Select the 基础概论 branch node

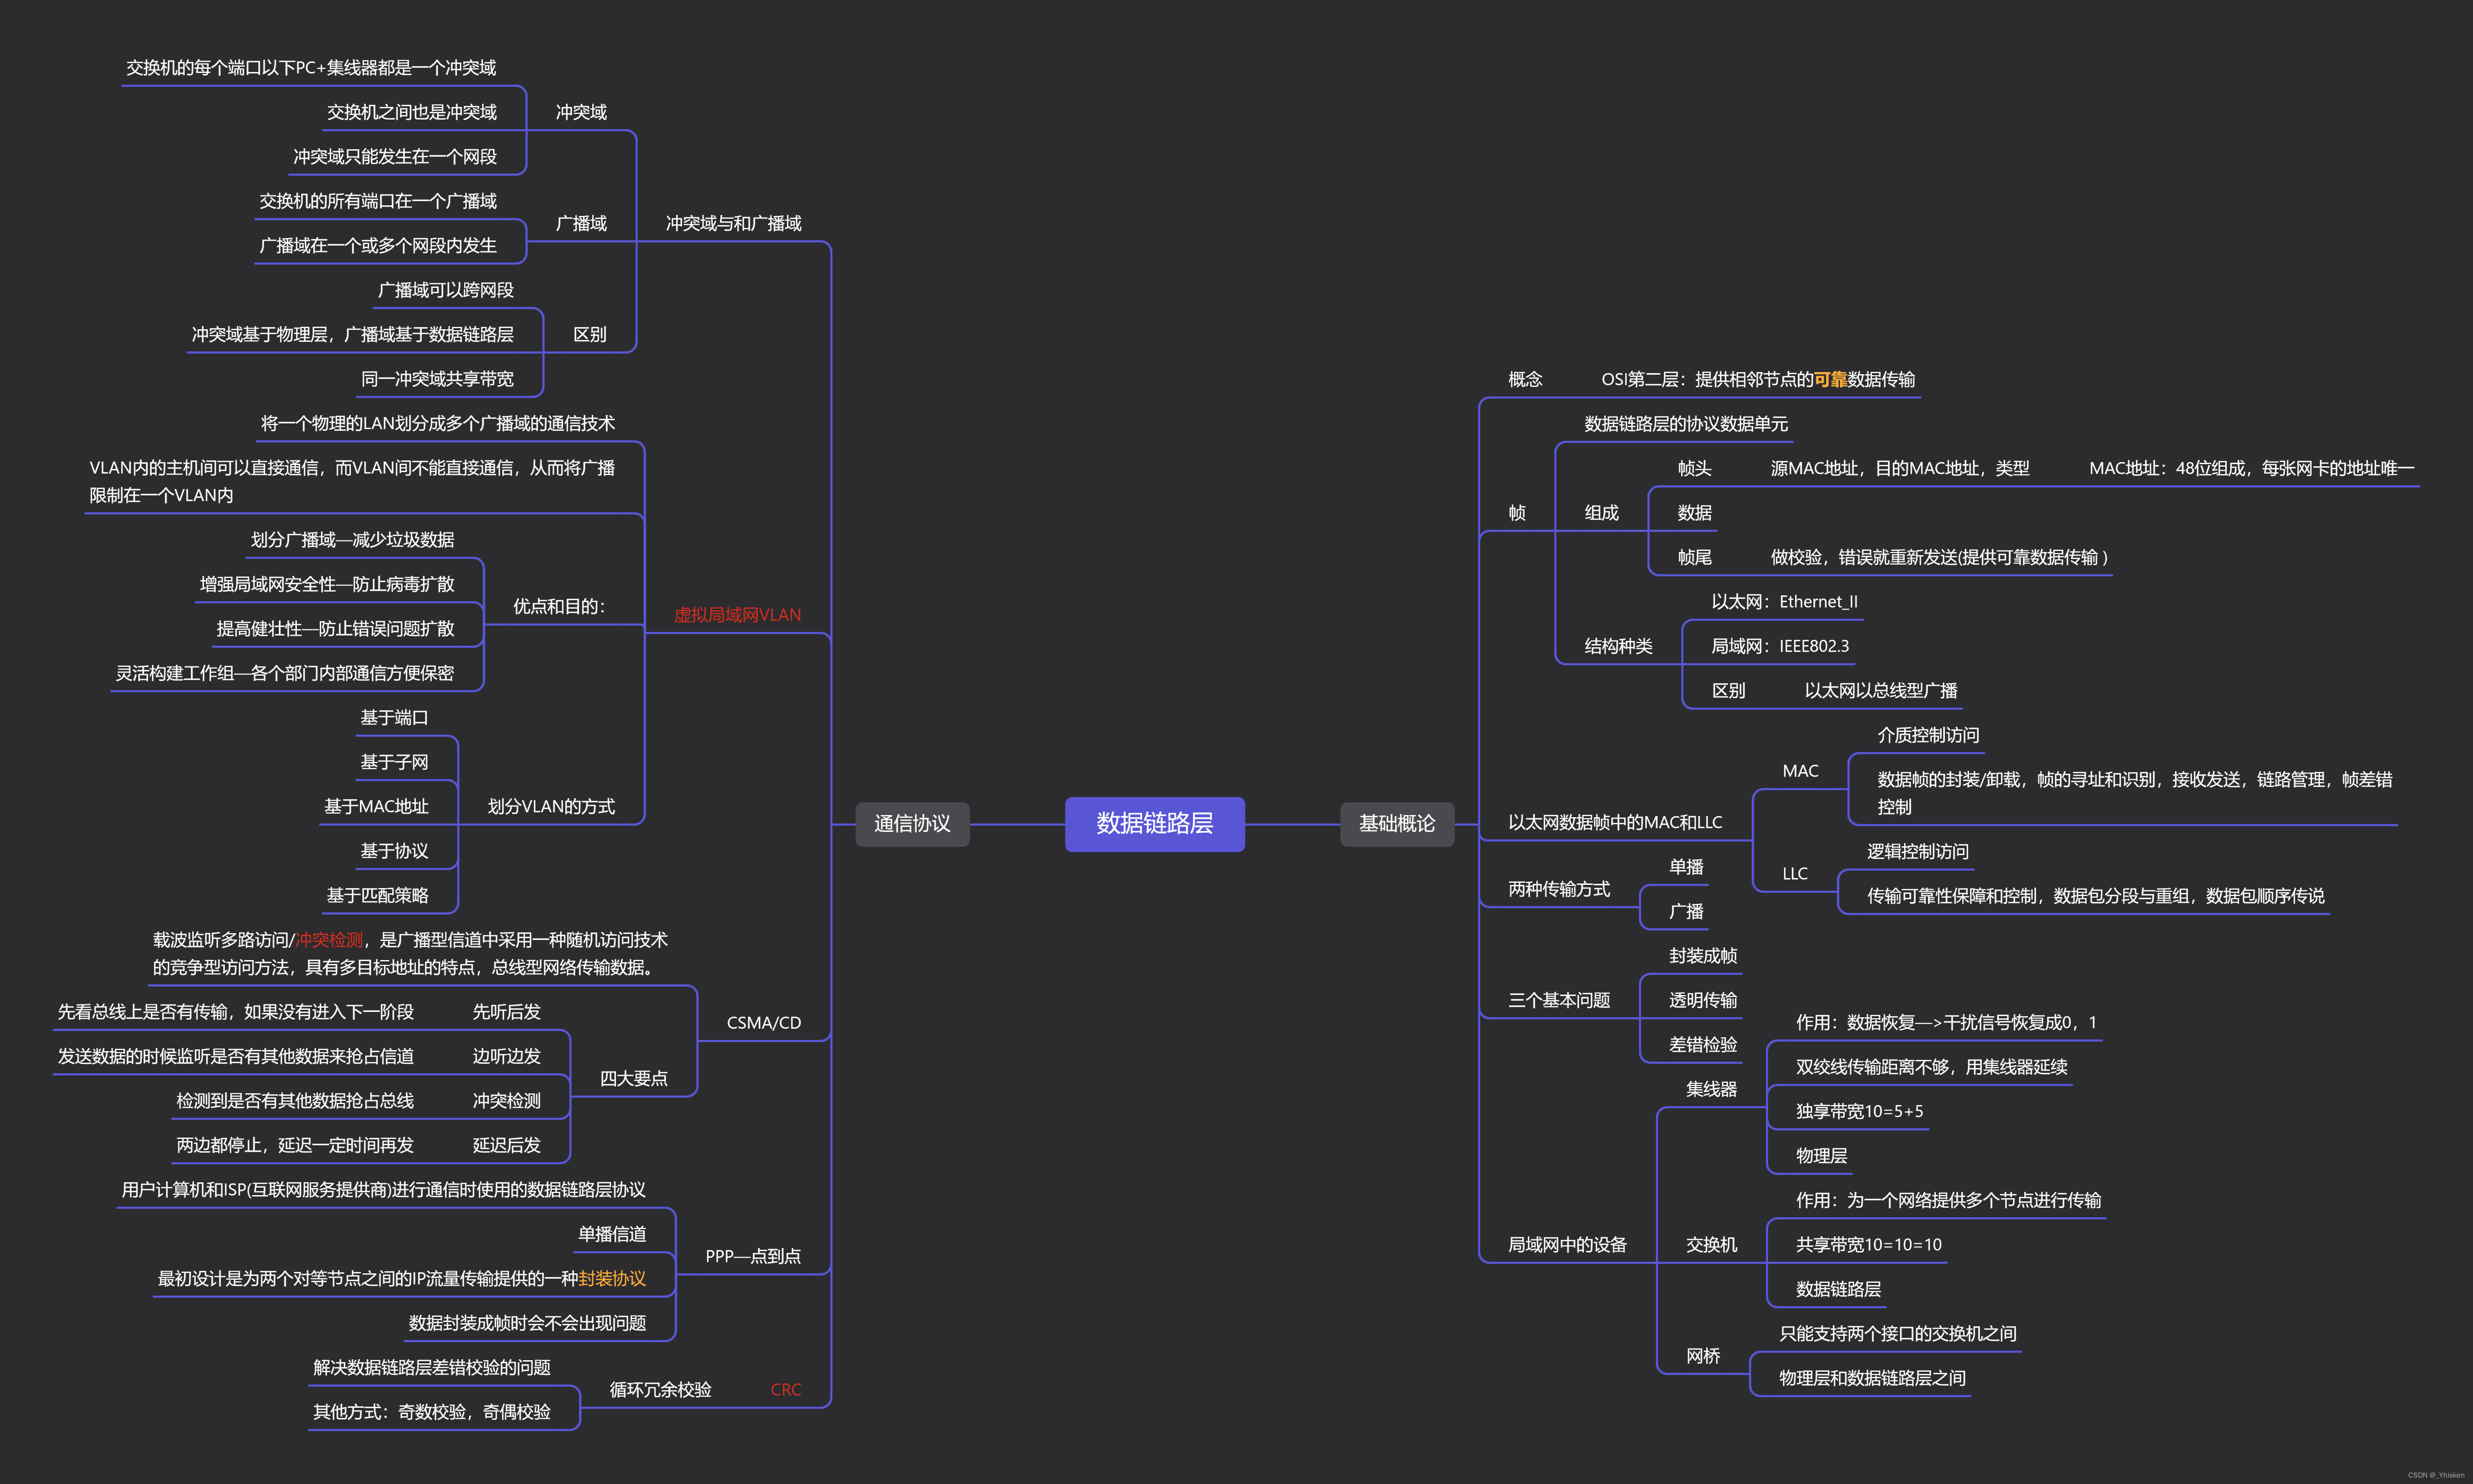click(1396, 823)
